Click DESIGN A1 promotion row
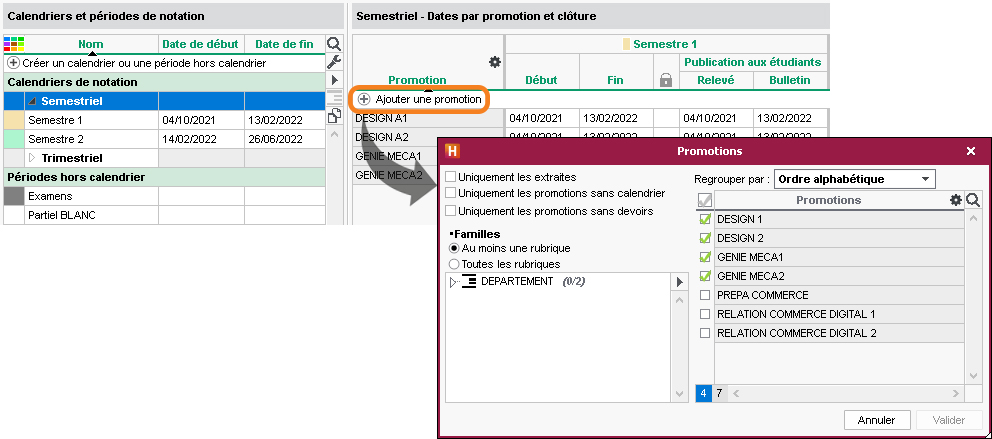The height and width of the screenshot is (439, 992). click(x=428, y=118)
